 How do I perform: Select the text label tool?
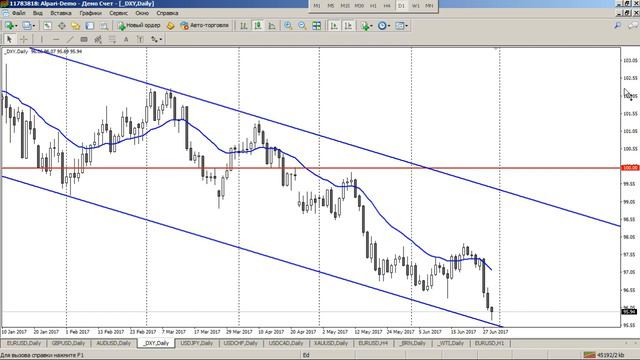[140, 39]
